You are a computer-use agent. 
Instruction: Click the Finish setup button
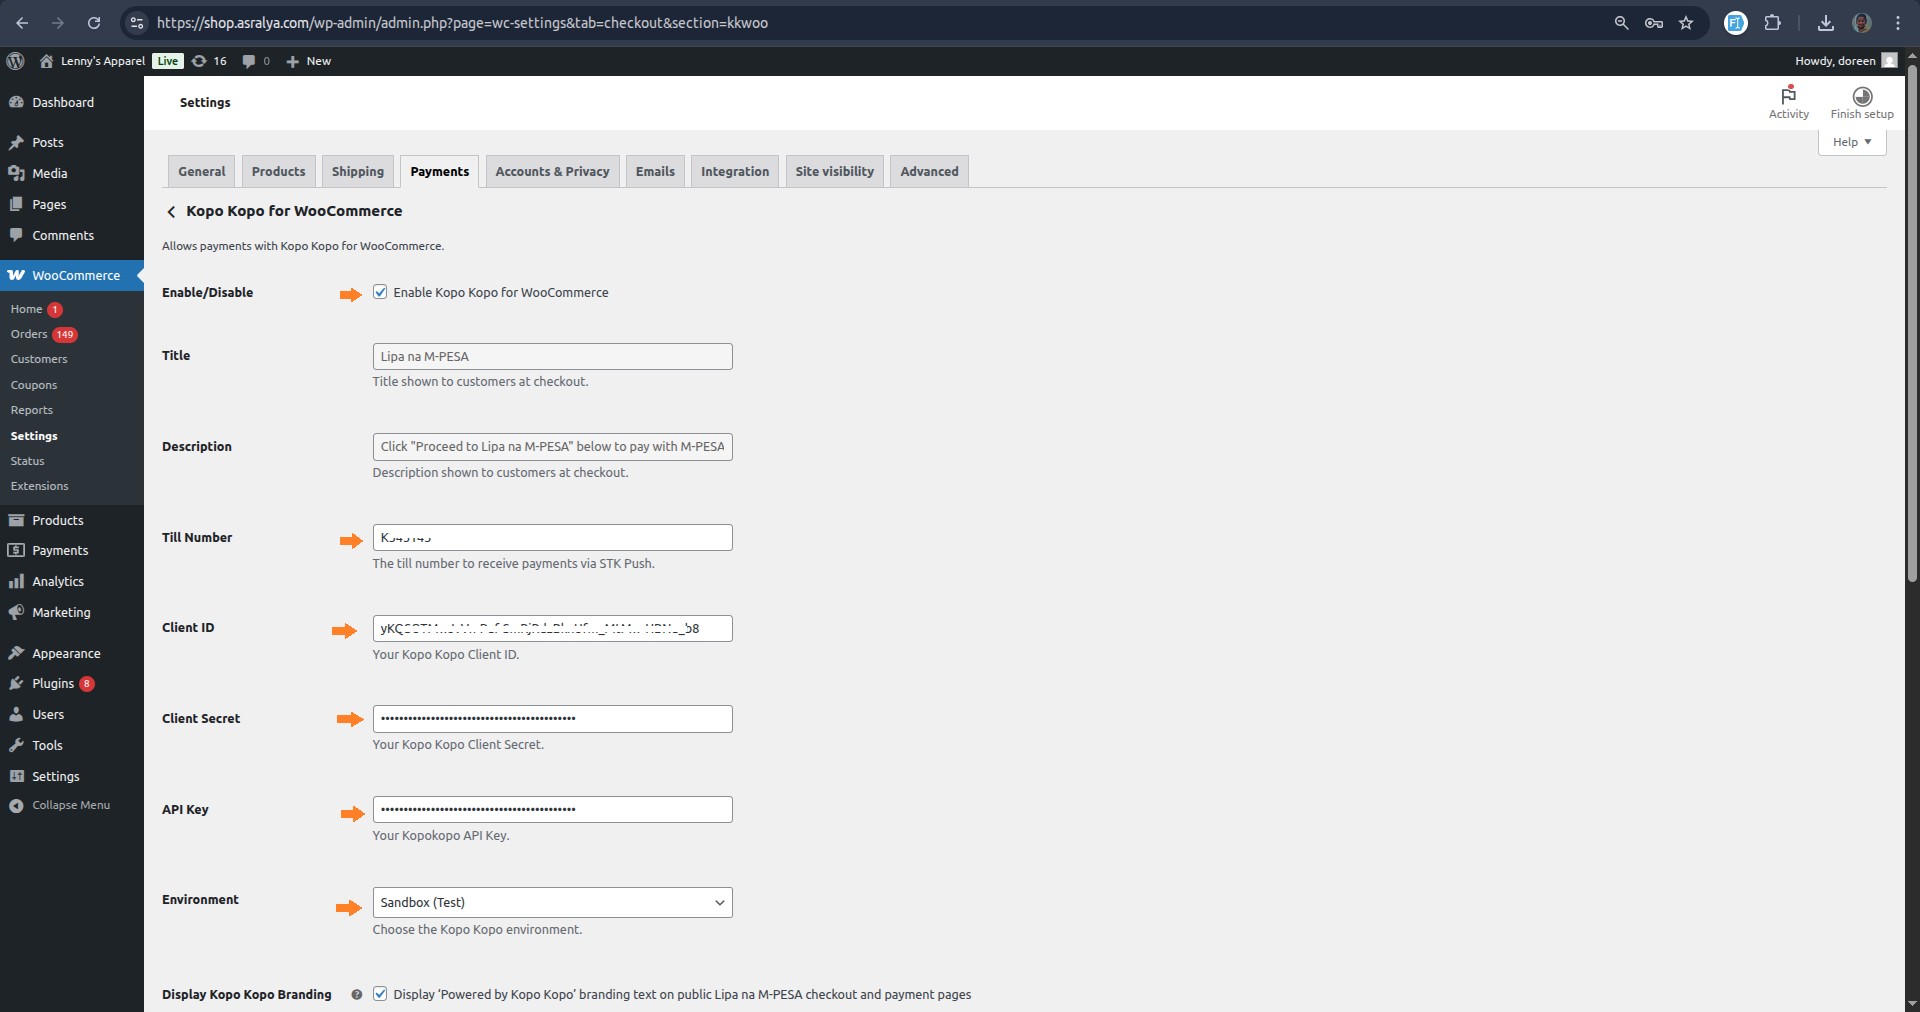(x=1861, y=103)
